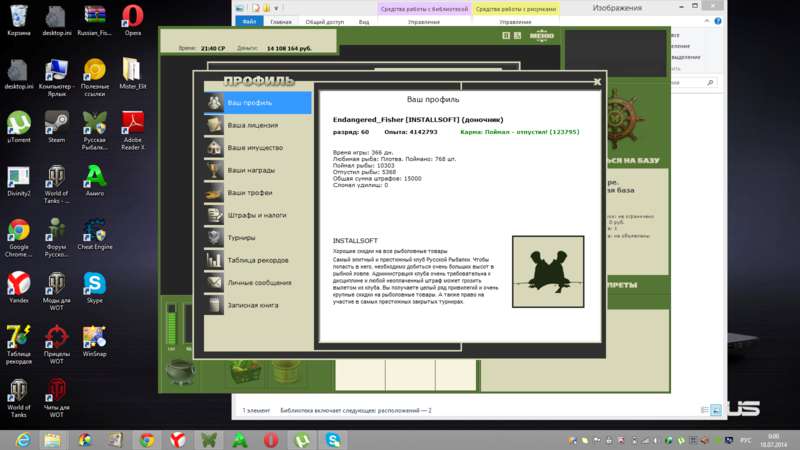Switch to 'Главная' ribbon tab

[281, 22]
